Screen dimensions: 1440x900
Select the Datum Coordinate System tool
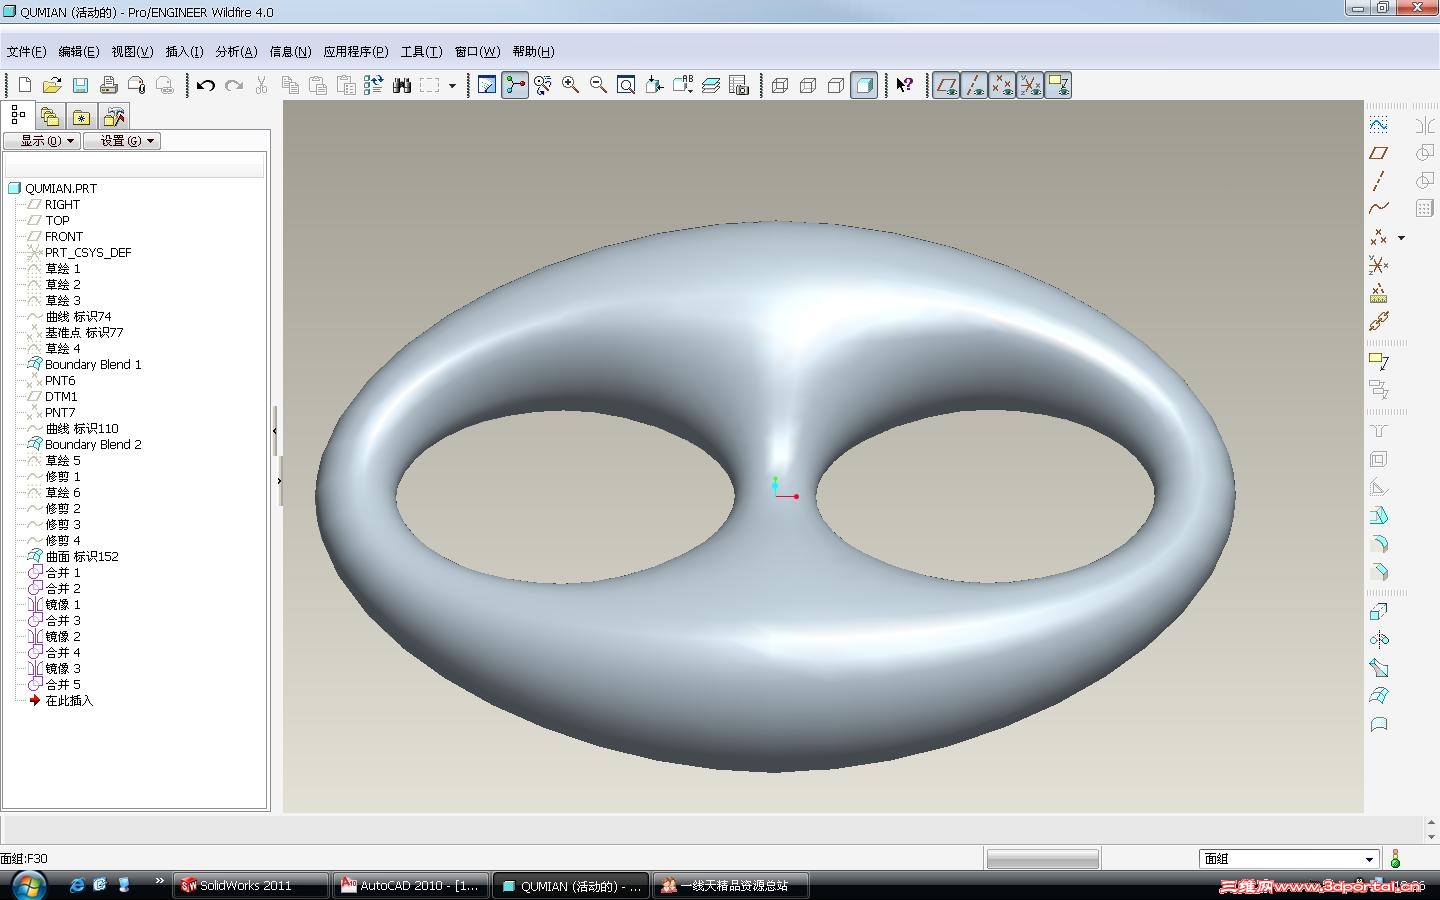click(1379, 265)
